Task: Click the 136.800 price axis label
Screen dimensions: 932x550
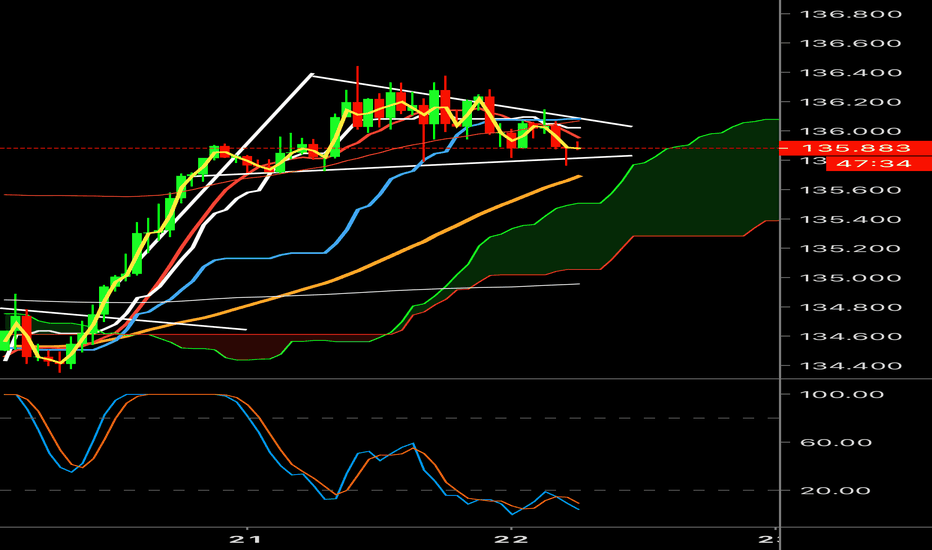Action: pos(851,14)
